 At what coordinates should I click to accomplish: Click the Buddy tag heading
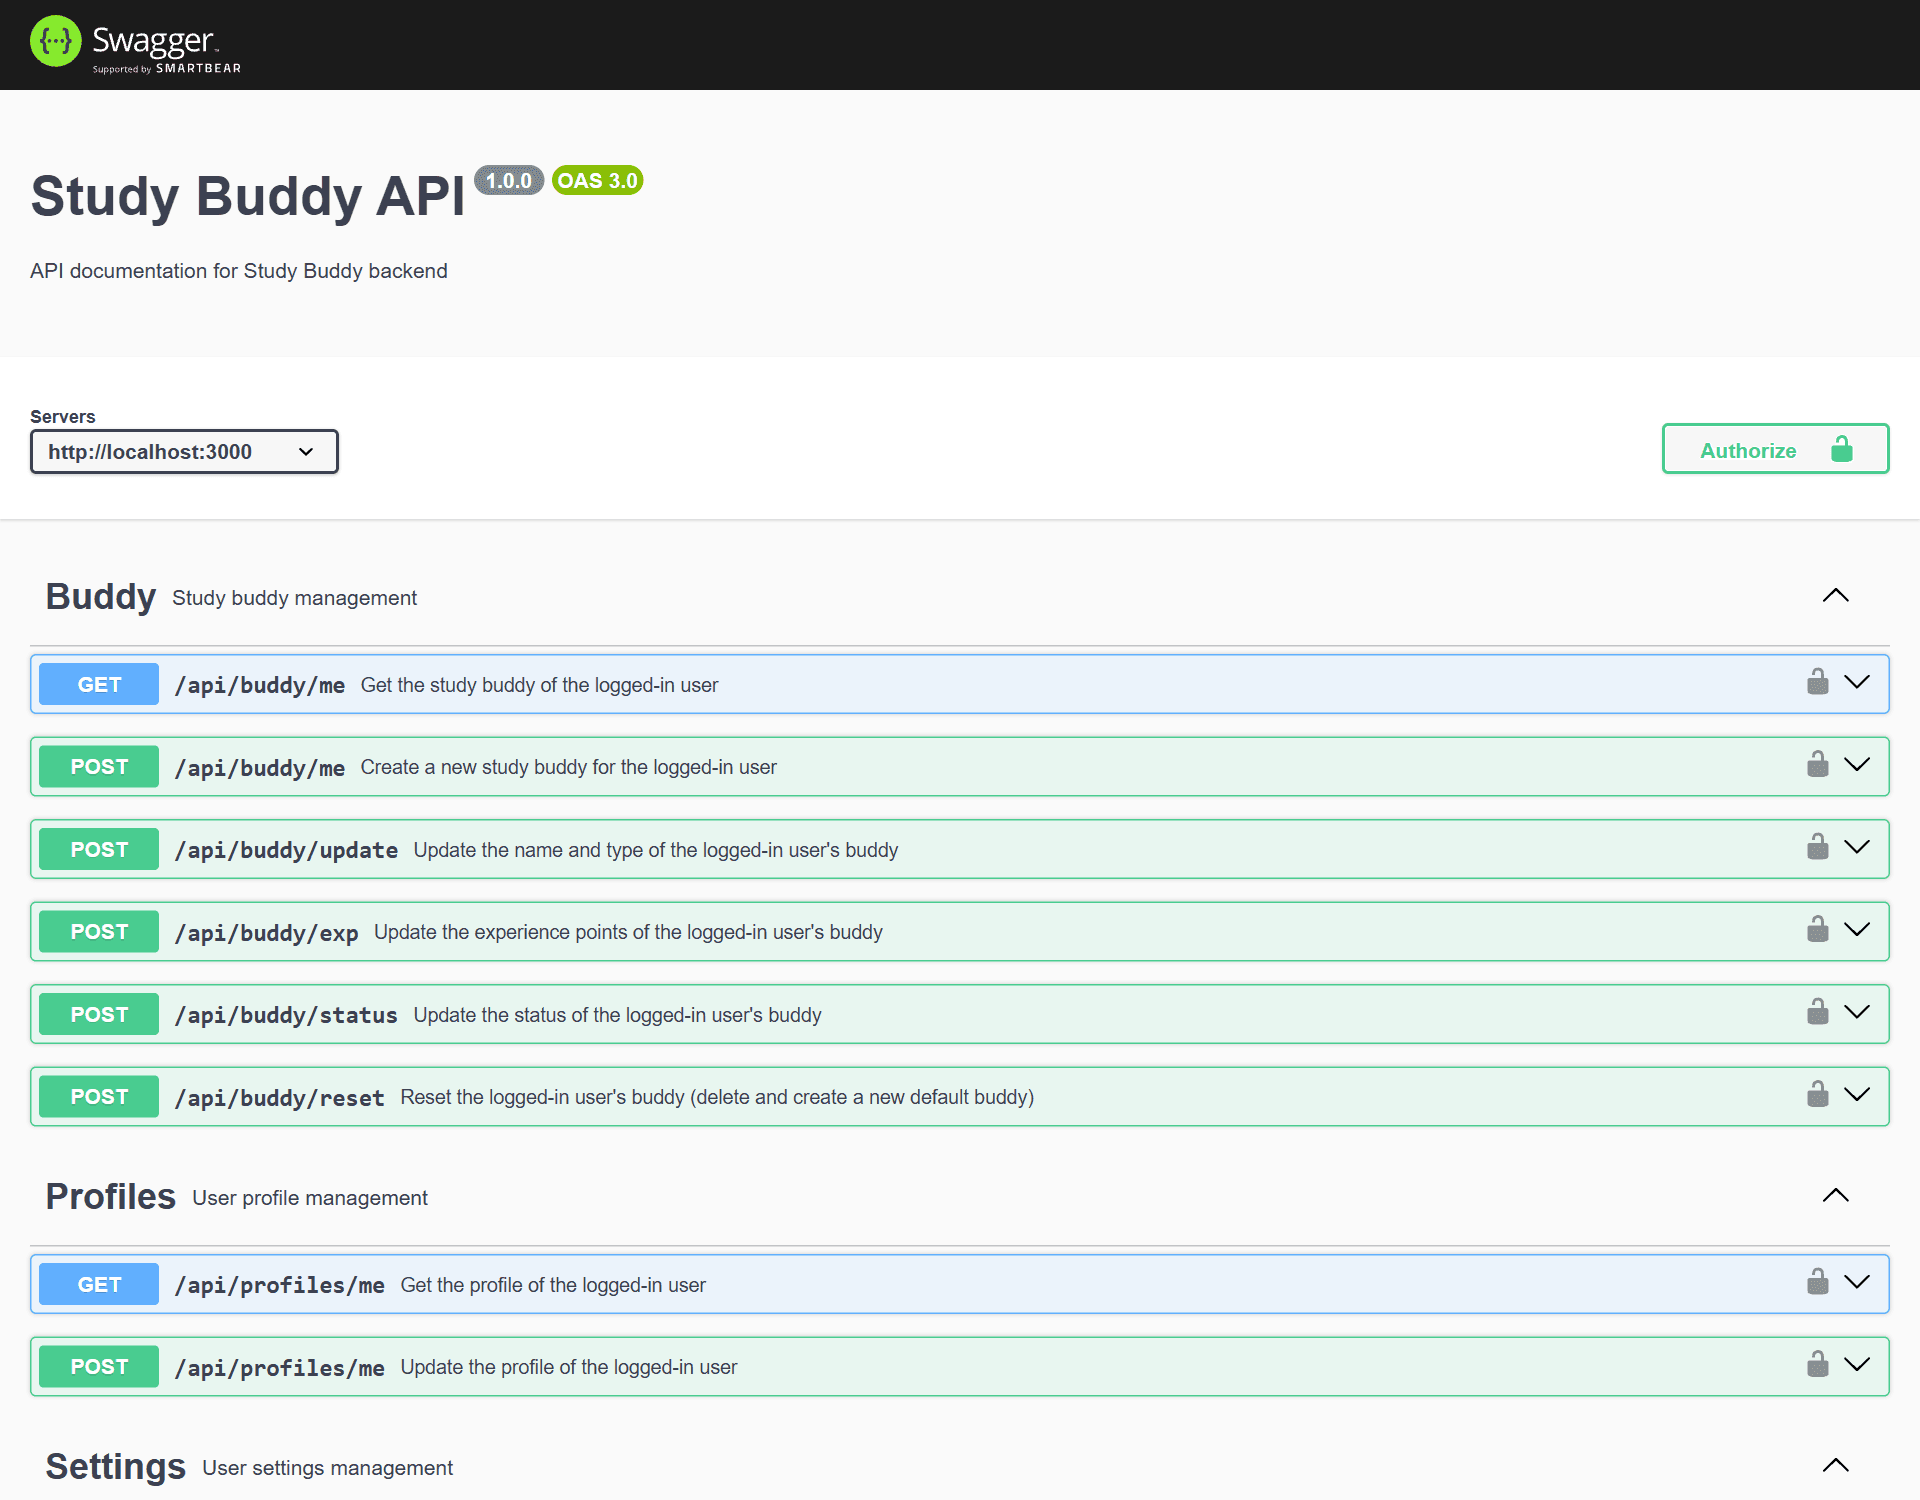coord(101,597)
